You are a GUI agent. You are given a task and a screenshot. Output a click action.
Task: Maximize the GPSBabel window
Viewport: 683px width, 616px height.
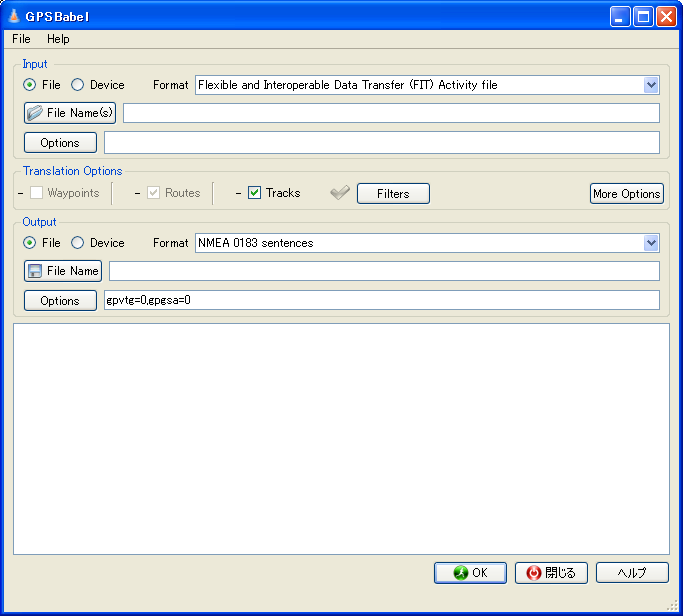click(x=643, y=15)
